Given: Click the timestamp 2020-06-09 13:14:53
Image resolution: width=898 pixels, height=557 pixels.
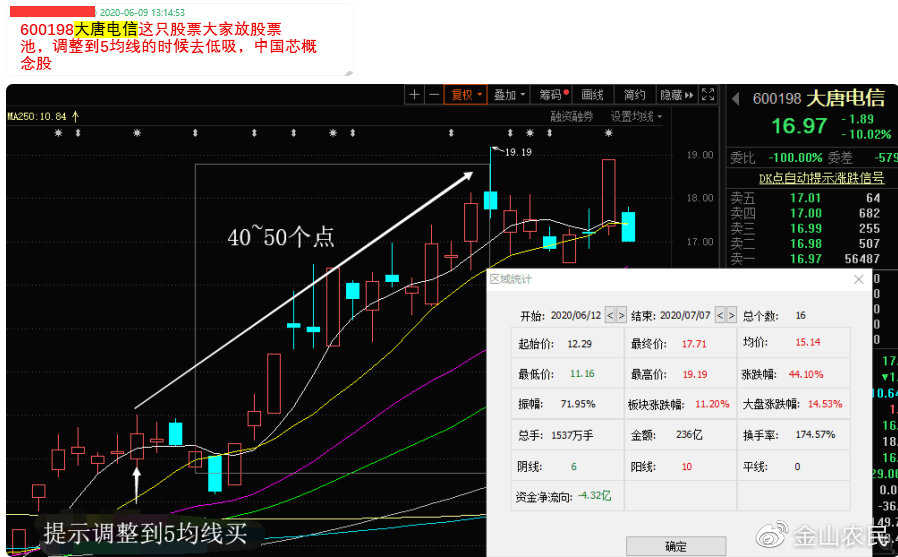Looking at the screenshot, I should pos(142,12).
